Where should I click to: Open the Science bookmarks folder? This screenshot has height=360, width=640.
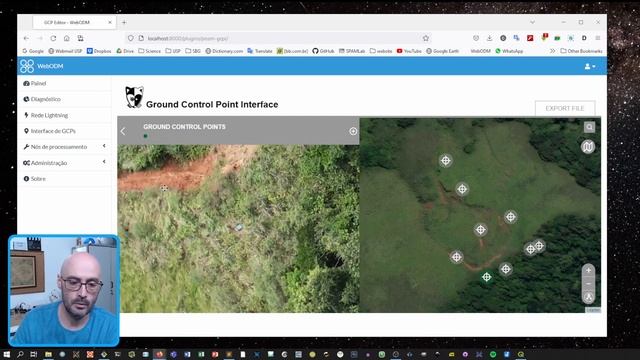click(x=149, y=51)
